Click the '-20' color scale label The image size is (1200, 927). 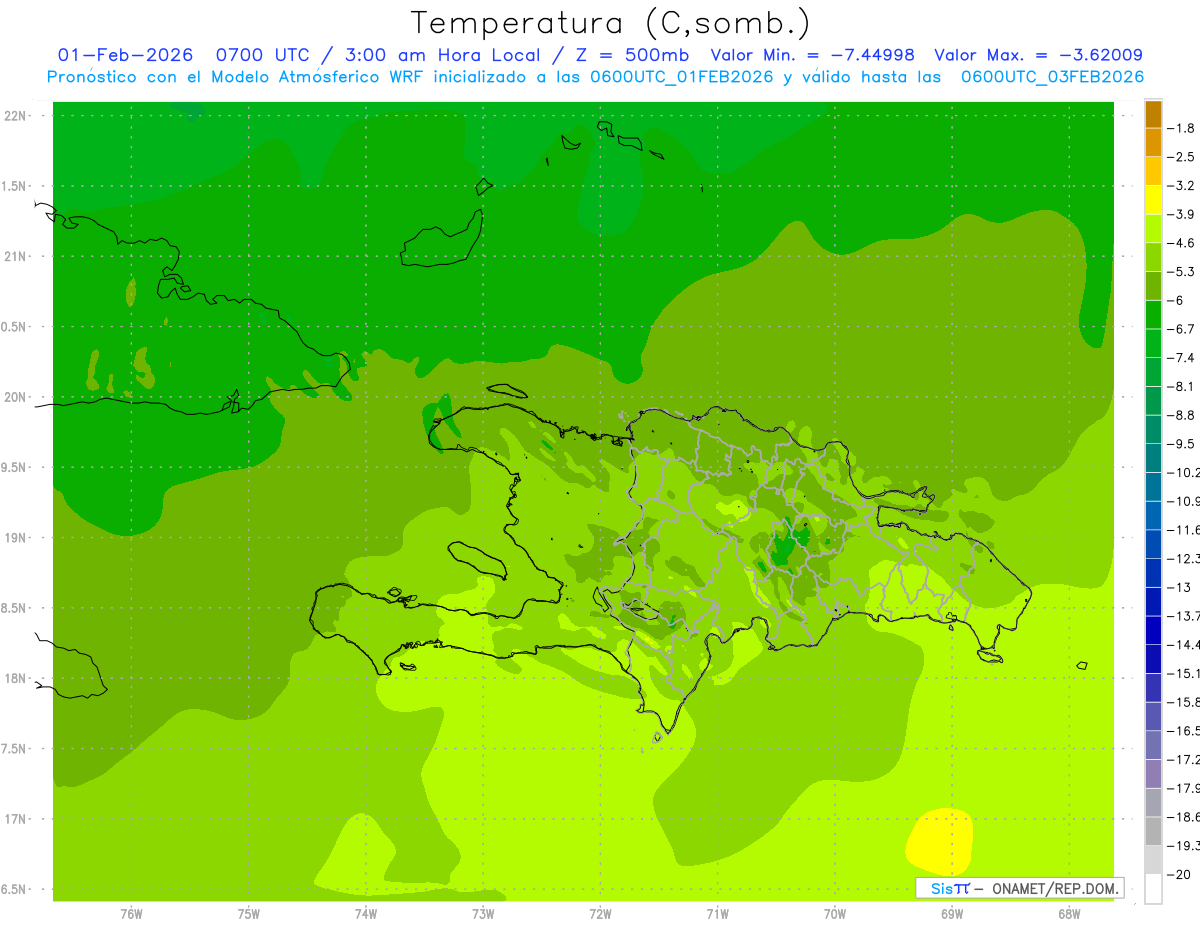pyautogui.click(x=1179, y=875)
